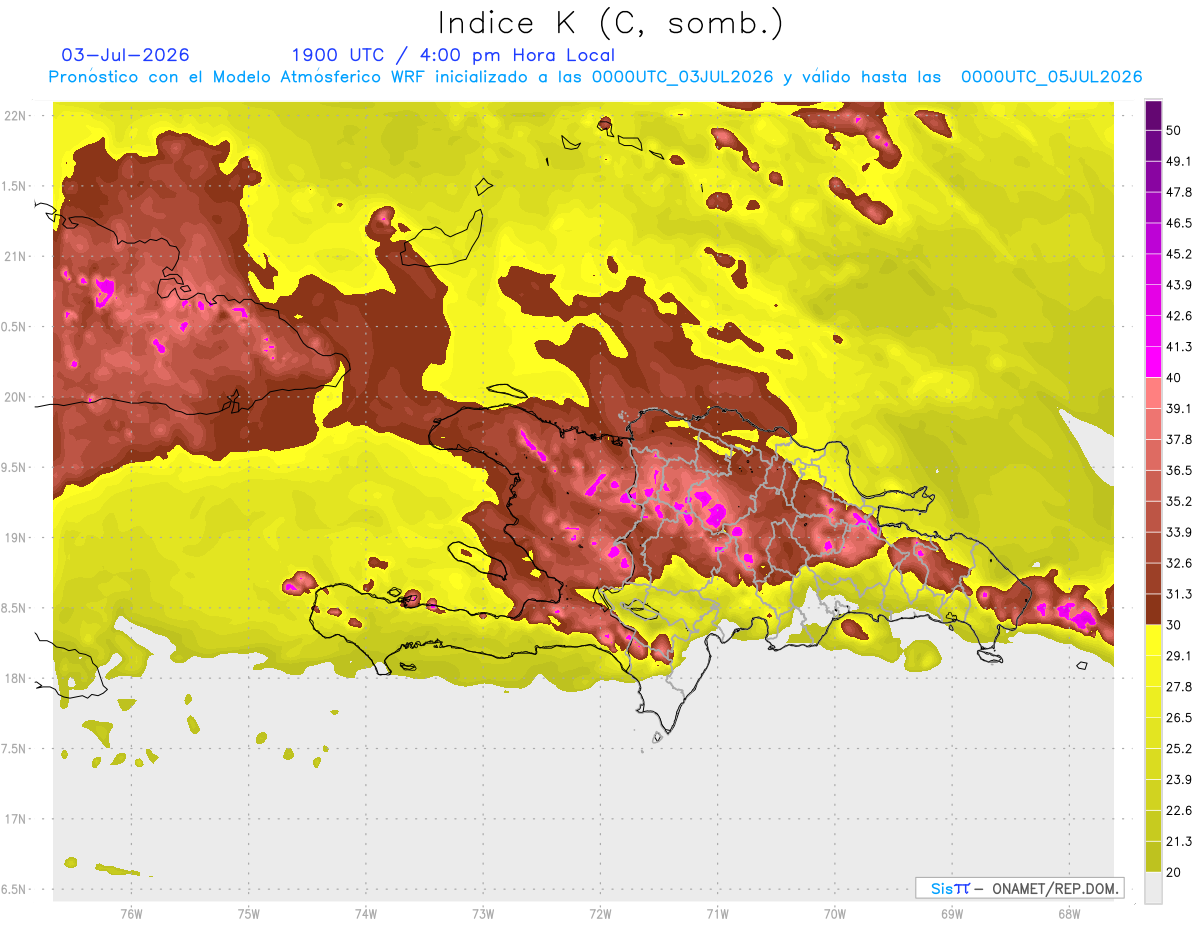Click the latitude axis label '19N'

click(15, 538)
